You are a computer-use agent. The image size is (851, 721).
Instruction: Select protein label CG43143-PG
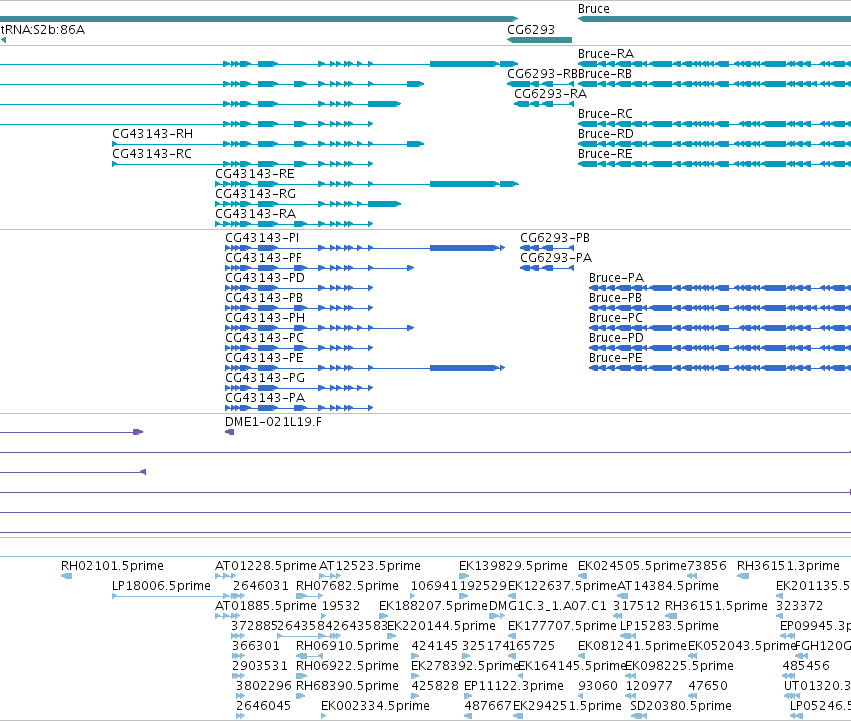265,378
